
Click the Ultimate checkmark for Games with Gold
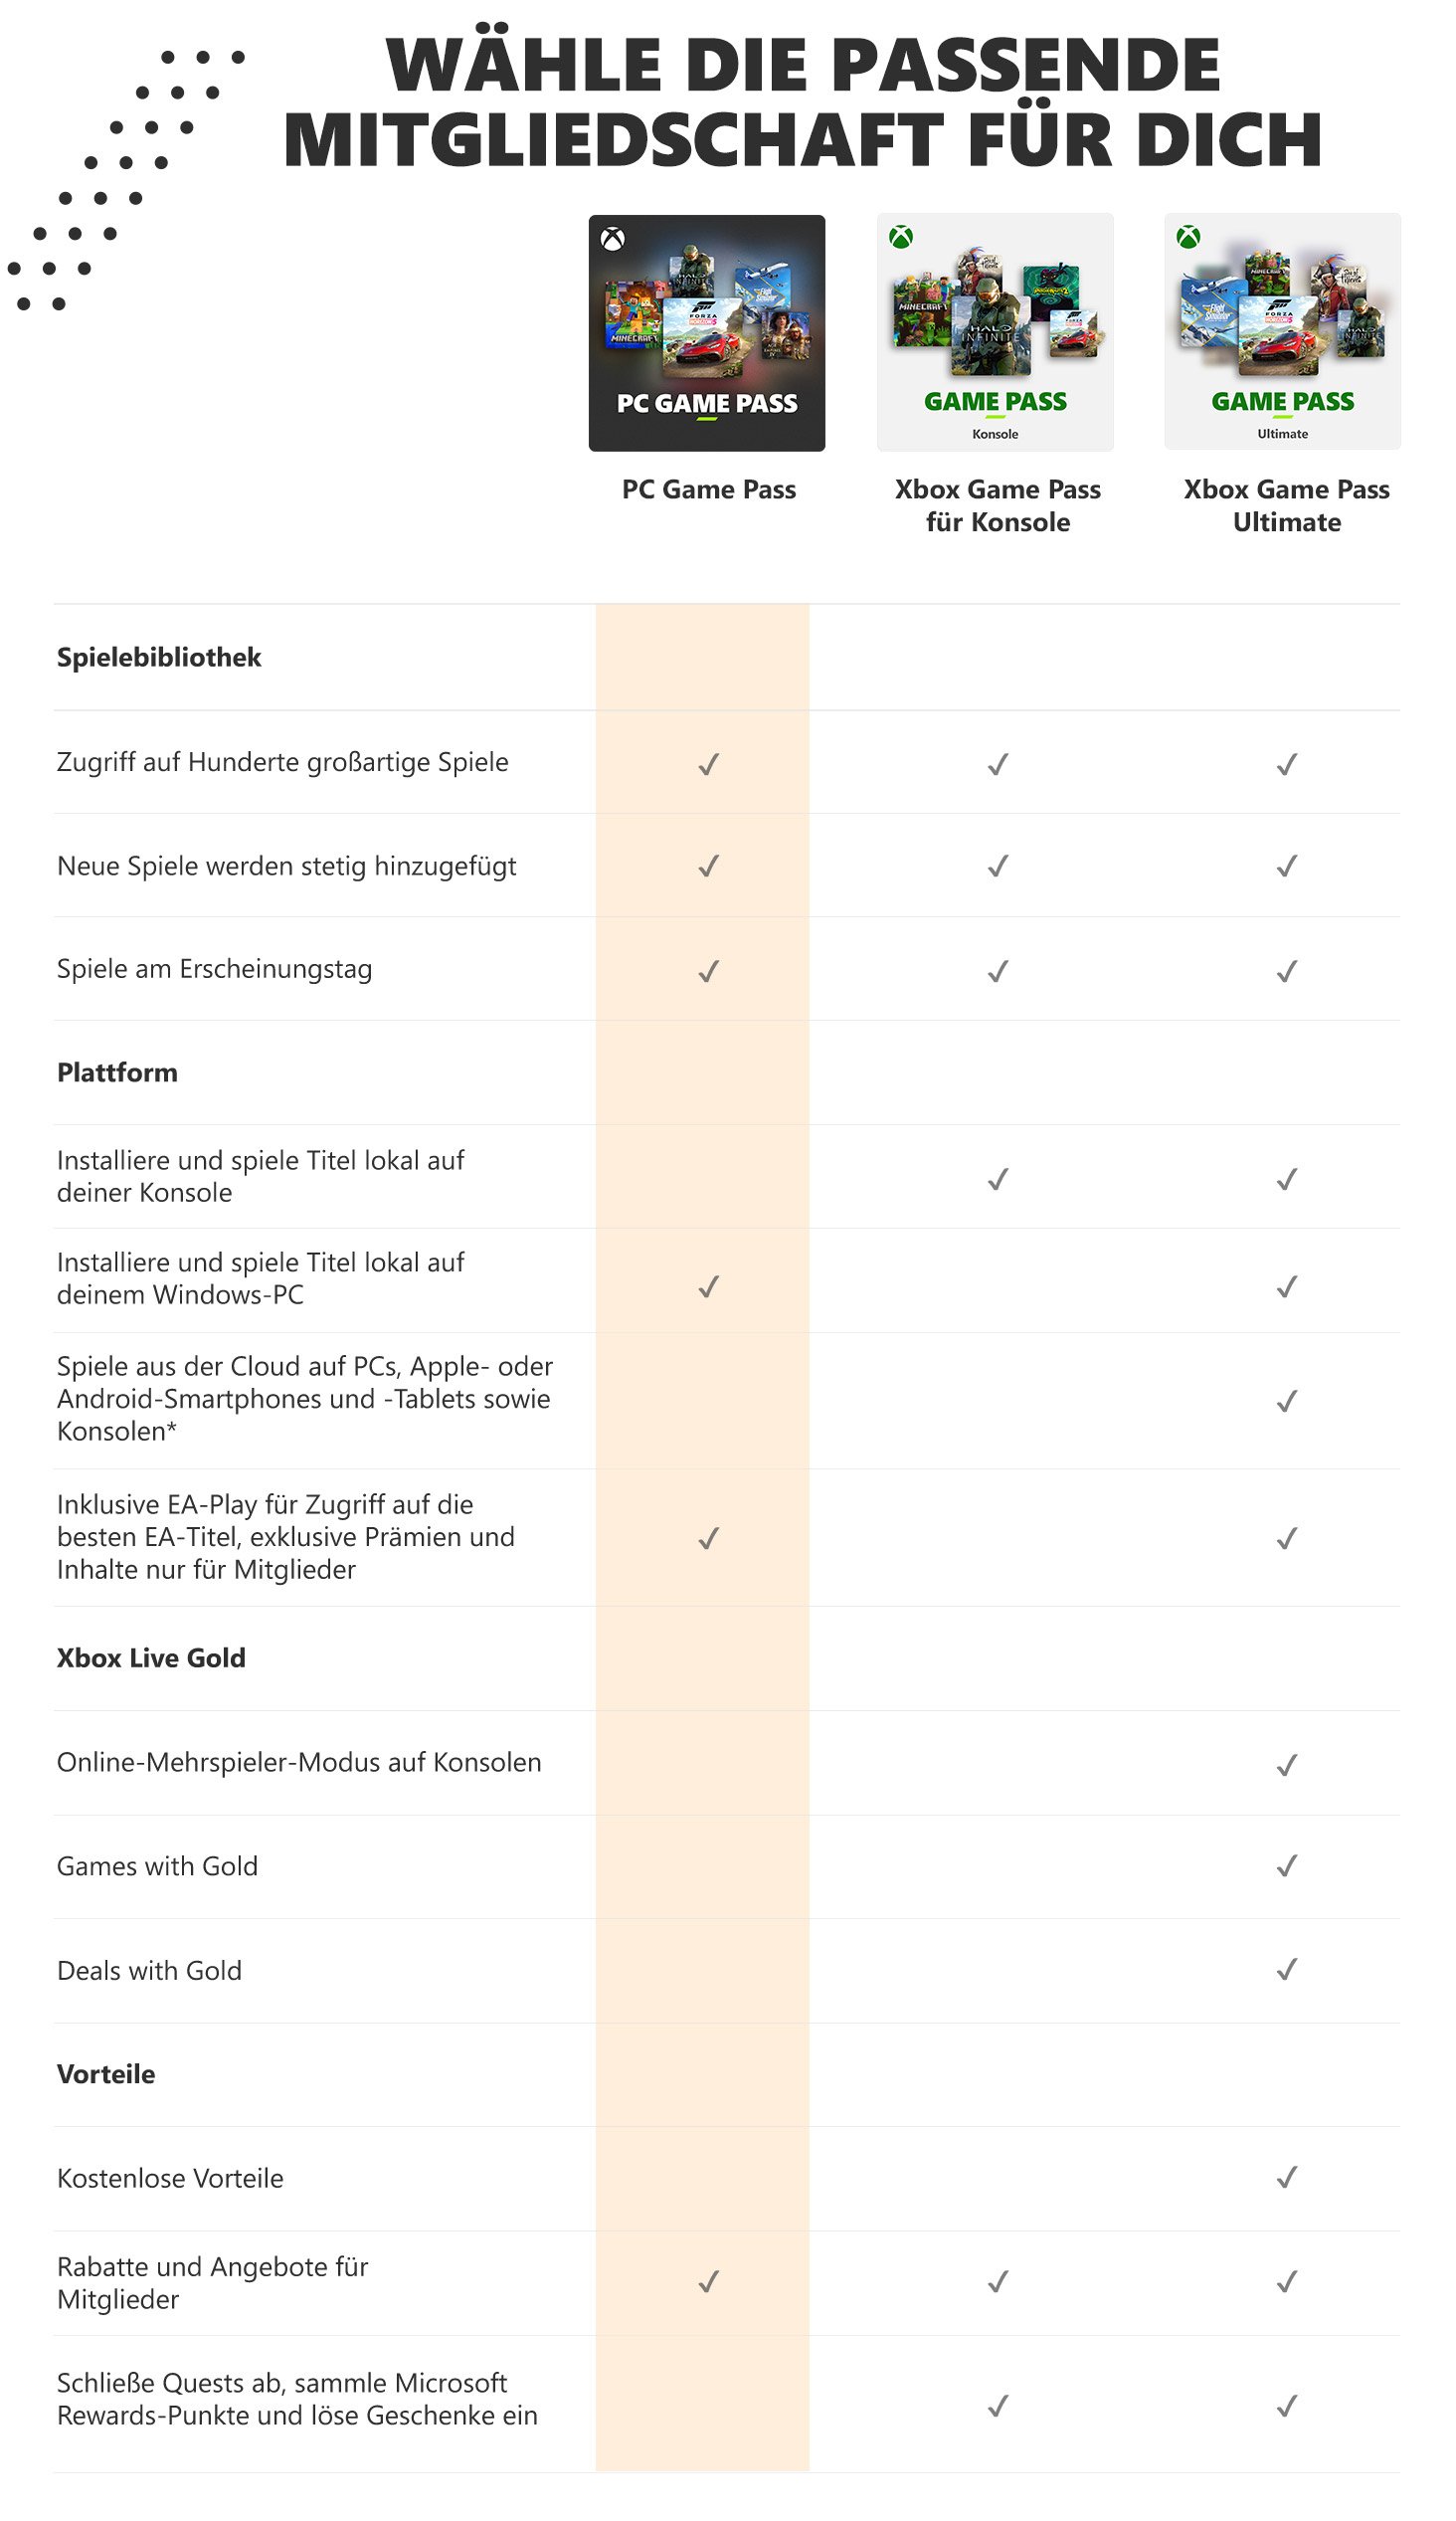pos(1286,1866)
